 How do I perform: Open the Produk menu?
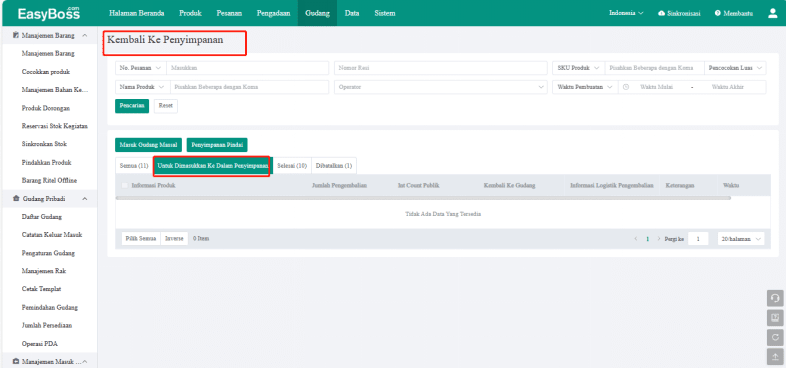[190, 14]
